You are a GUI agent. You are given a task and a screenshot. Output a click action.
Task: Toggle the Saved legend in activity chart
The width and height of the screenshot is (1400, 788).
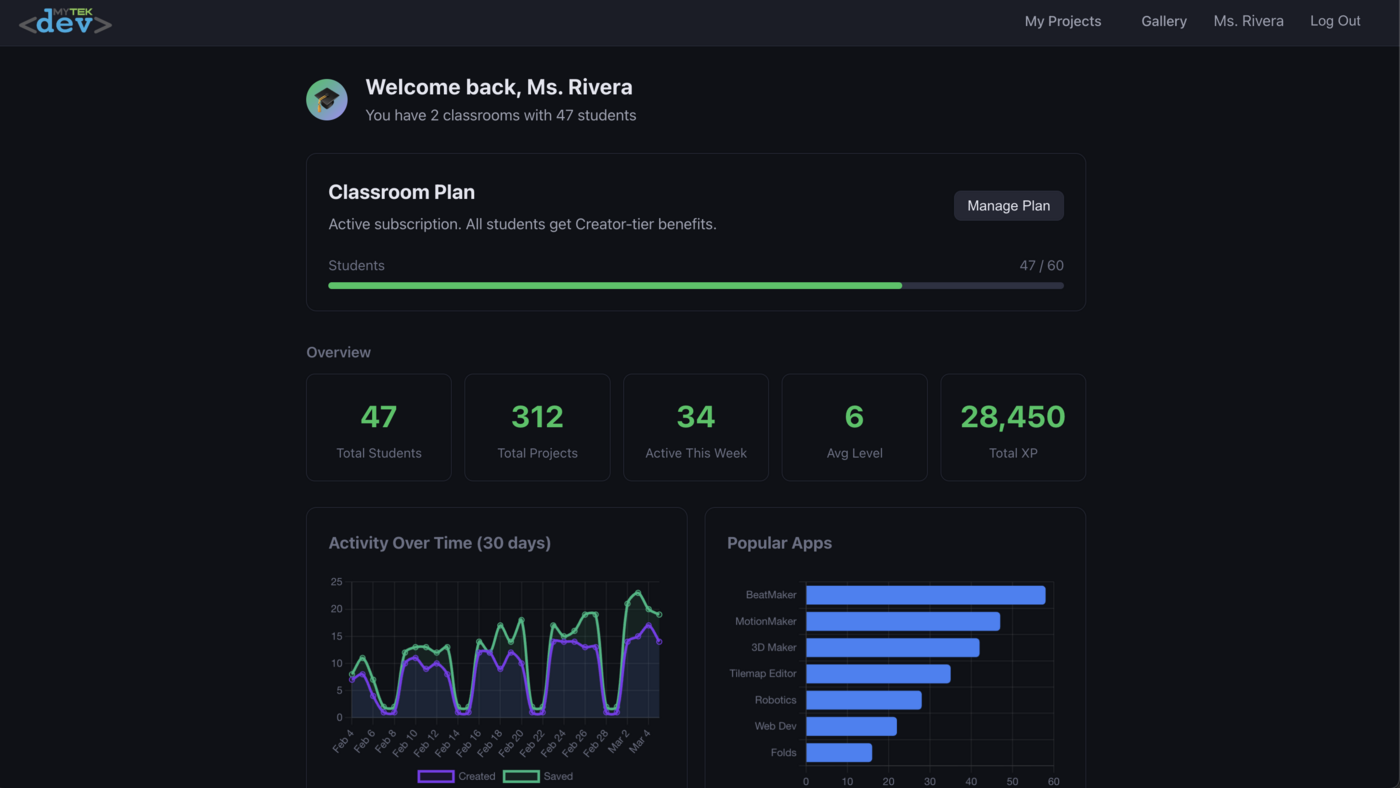[x=540, y=776]
